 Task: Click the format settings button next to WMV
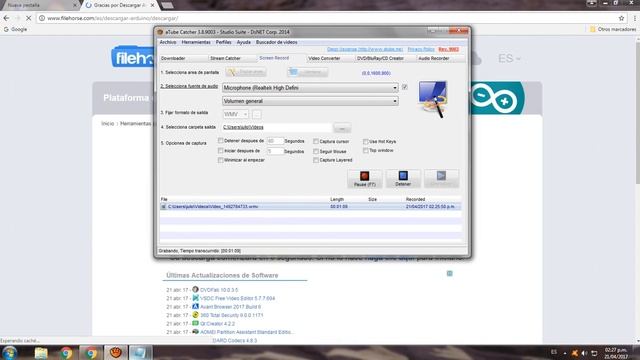(256, 114)
